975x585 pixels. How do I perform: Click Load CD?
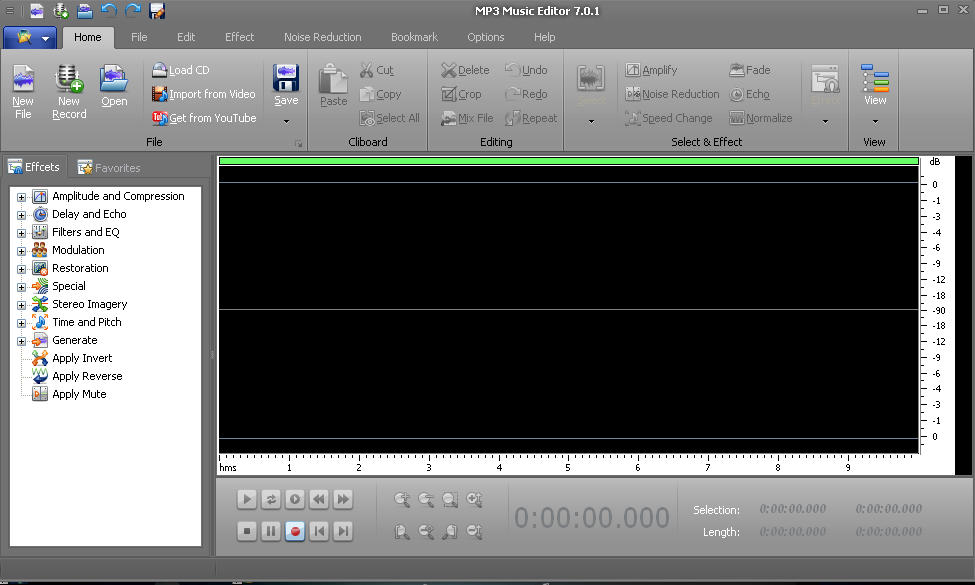(181, 70)
